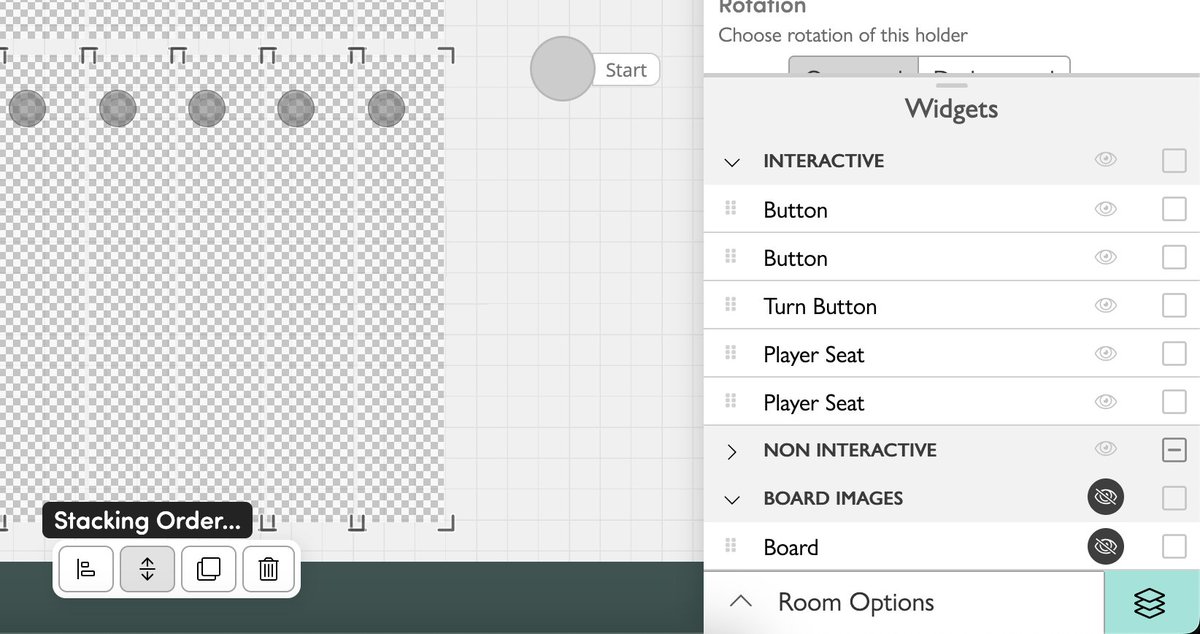Click the NON INTERACTIVE heading text
This screenshot has height=634, width=1200.
(850, 450)
